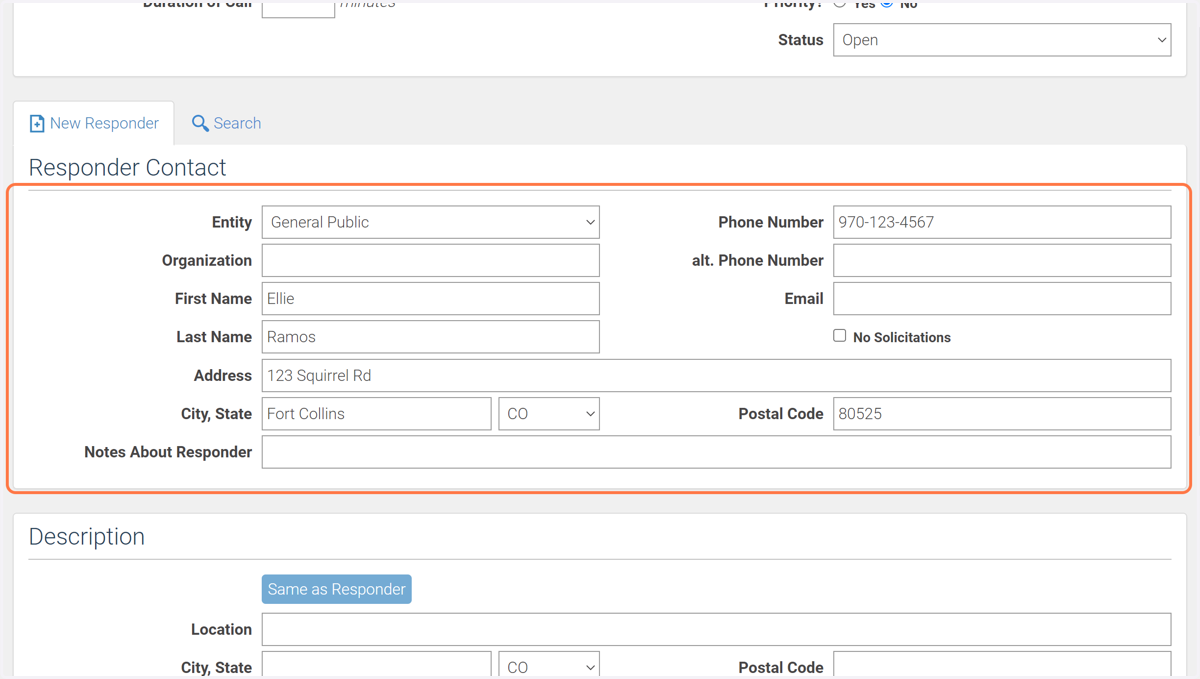Viewport: 1200px width, 679px height.
Task: Open the Entity dropdown showing General Public
Action: [431, 222]
